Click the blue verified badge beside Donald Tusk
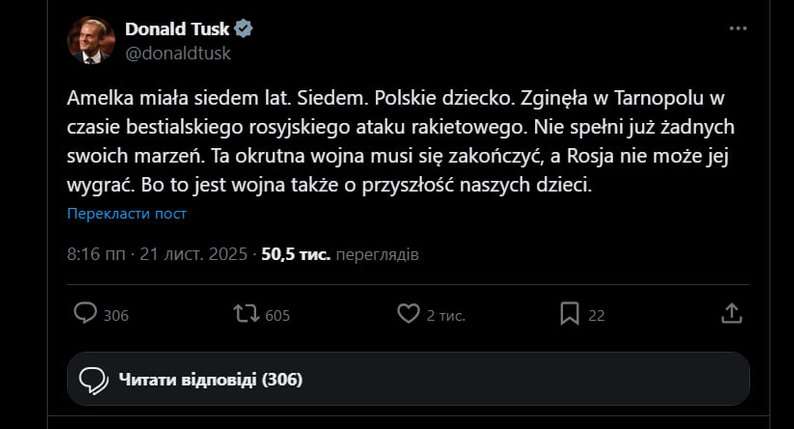 243,29
